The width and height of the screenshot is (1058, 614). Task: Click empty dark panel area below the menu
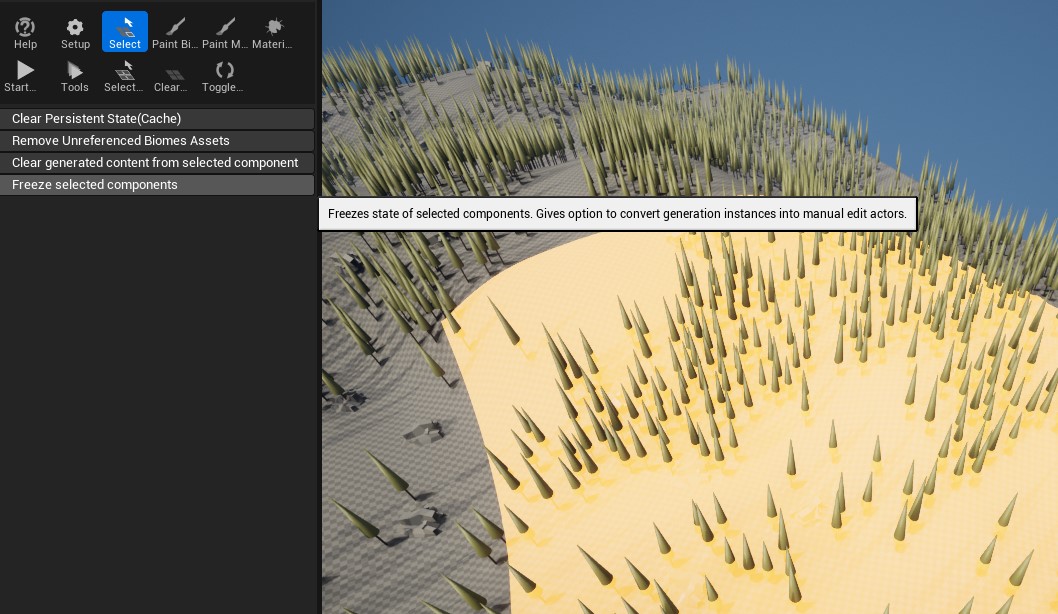[157, 400]
